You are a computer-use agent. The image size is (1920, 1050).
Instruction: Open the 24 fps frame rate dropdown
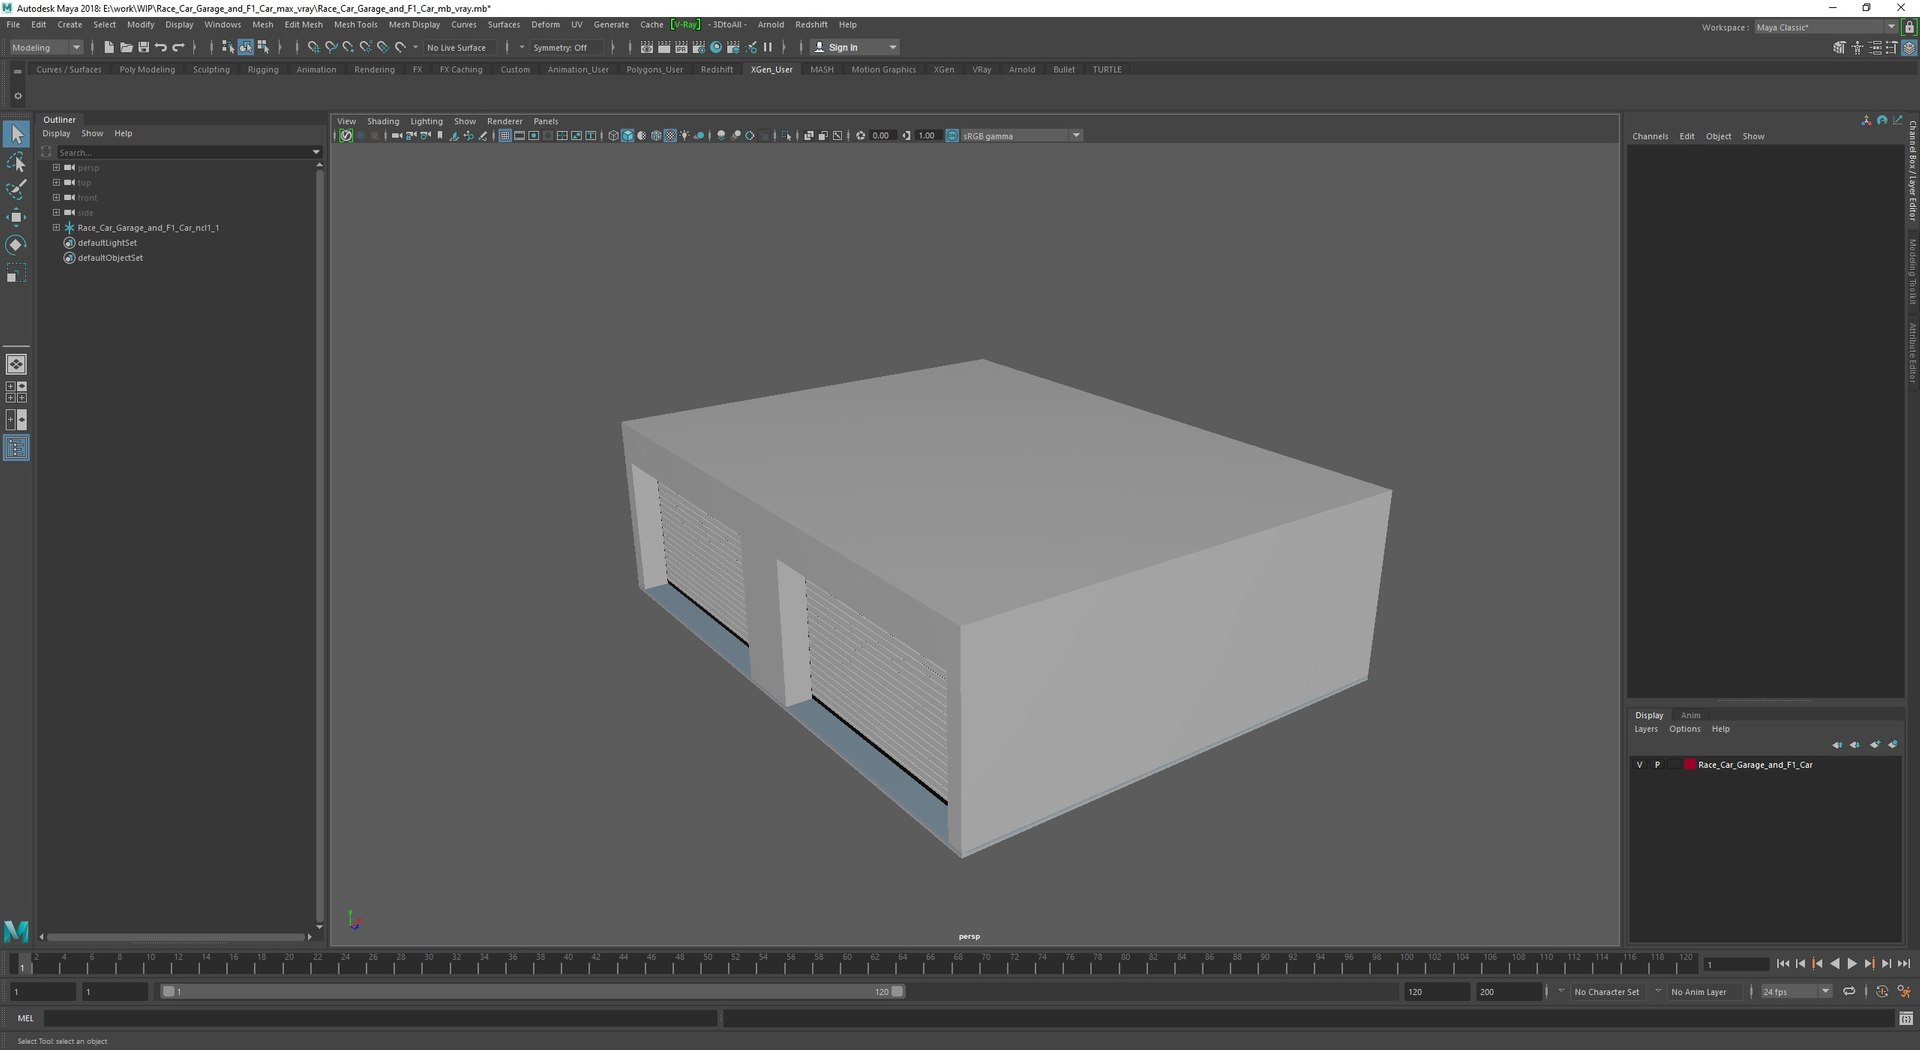point(1796,992)
